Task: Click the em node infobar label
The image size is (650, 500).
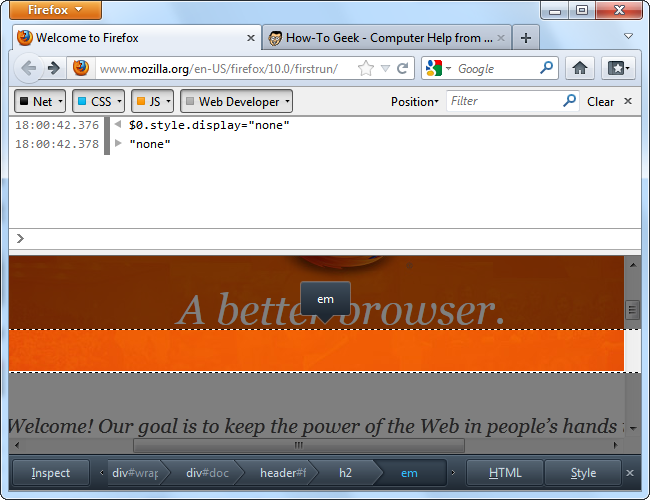Action: (x=325, y=299)
